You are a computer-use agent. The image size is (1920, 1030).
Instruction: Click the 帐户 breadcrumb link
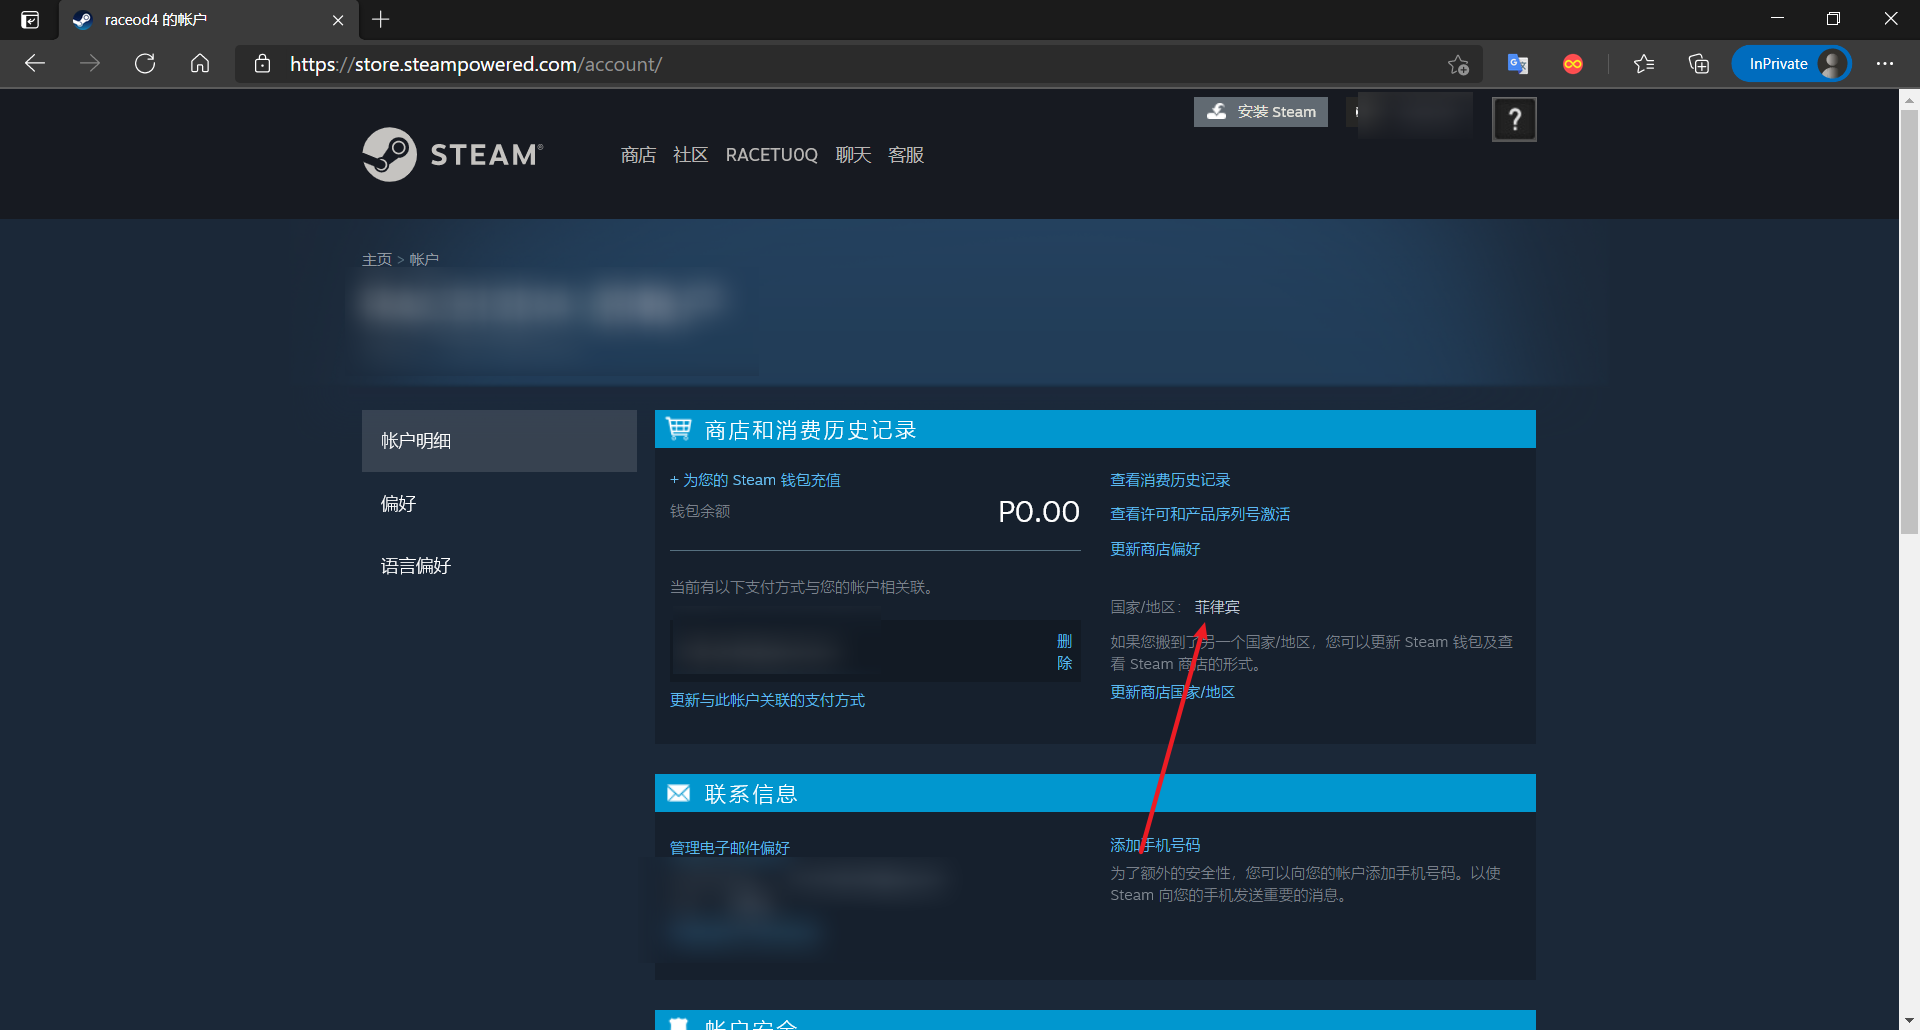[x=424, y=259]
